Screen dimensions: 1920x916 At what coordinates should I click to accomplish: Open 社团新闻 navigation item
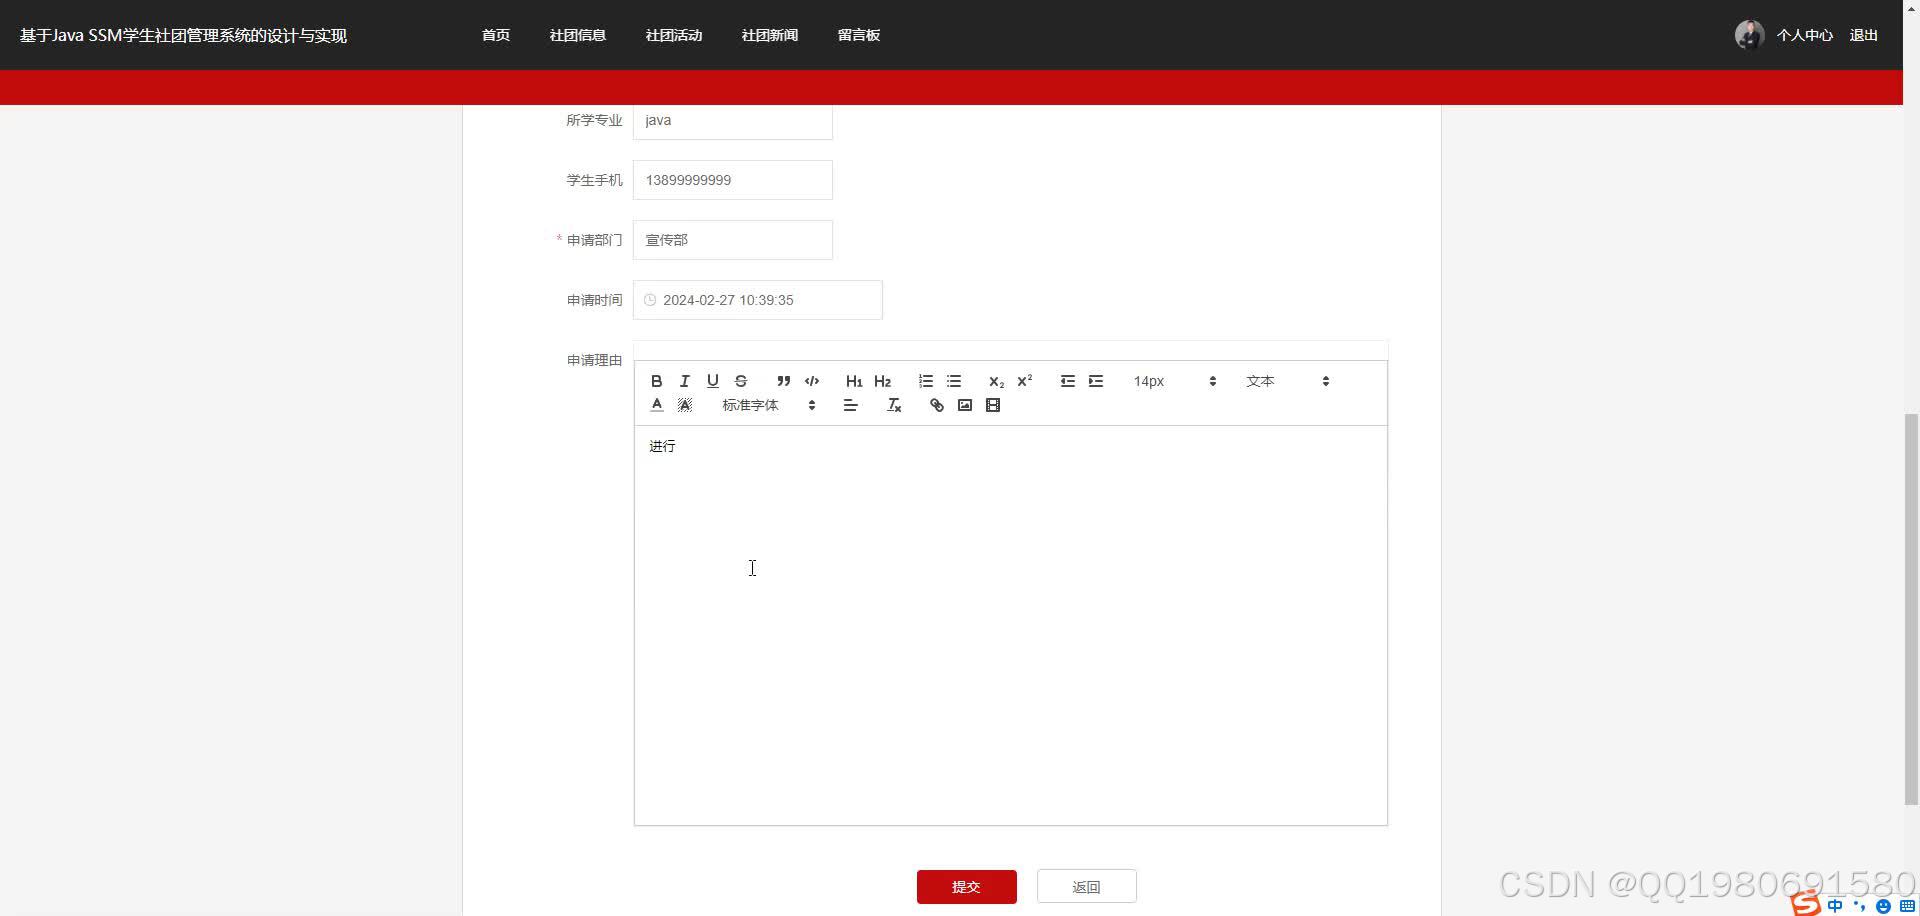(x=770, y=35)
